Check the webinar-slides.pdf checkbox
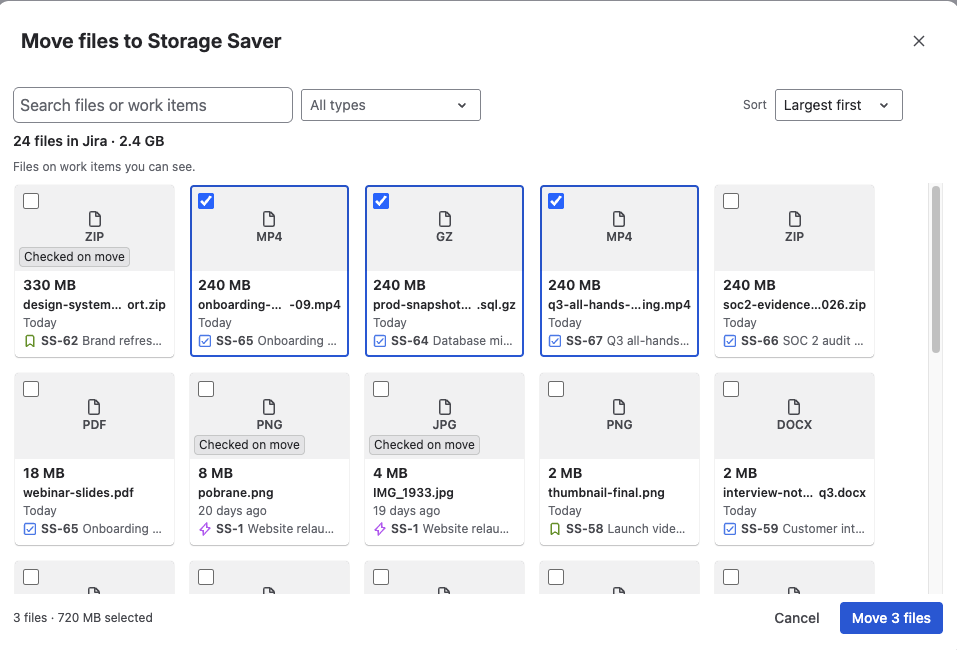Image resolution: width=957 pixels, height=650 pixels. tap(31, 389)
